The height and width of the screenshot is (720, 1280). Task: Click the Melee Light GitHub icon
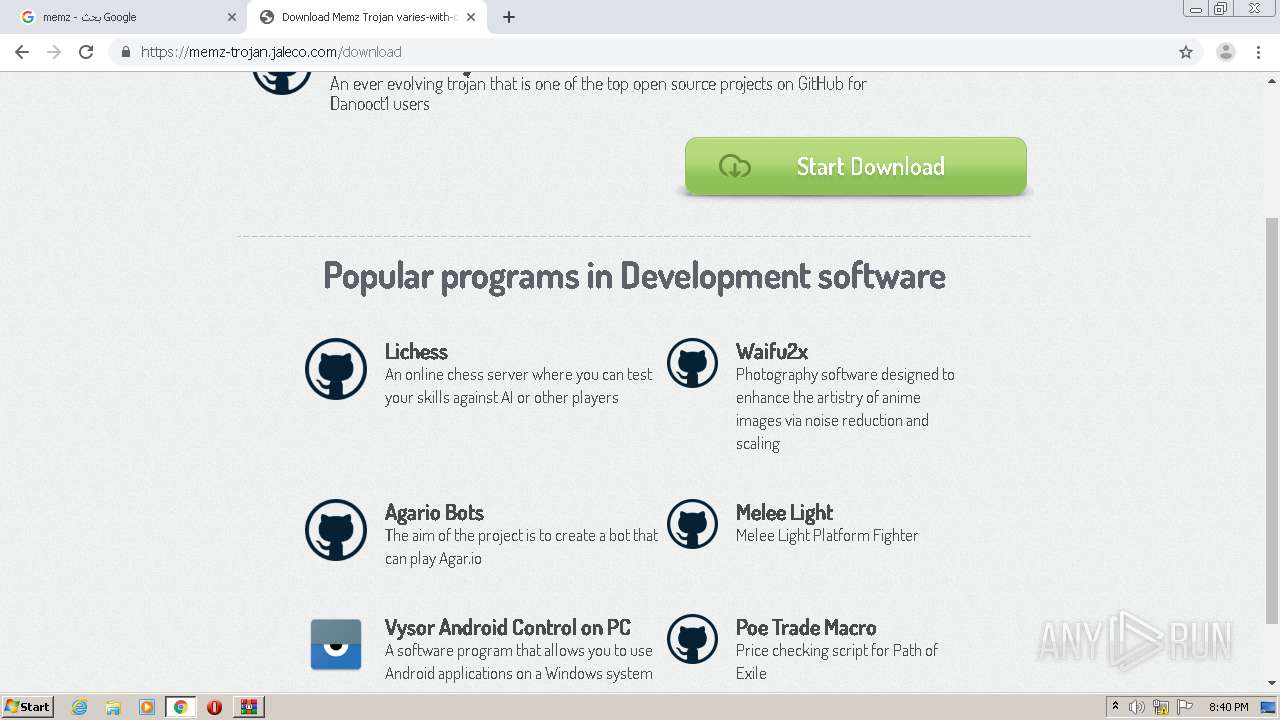coord(692,524)
